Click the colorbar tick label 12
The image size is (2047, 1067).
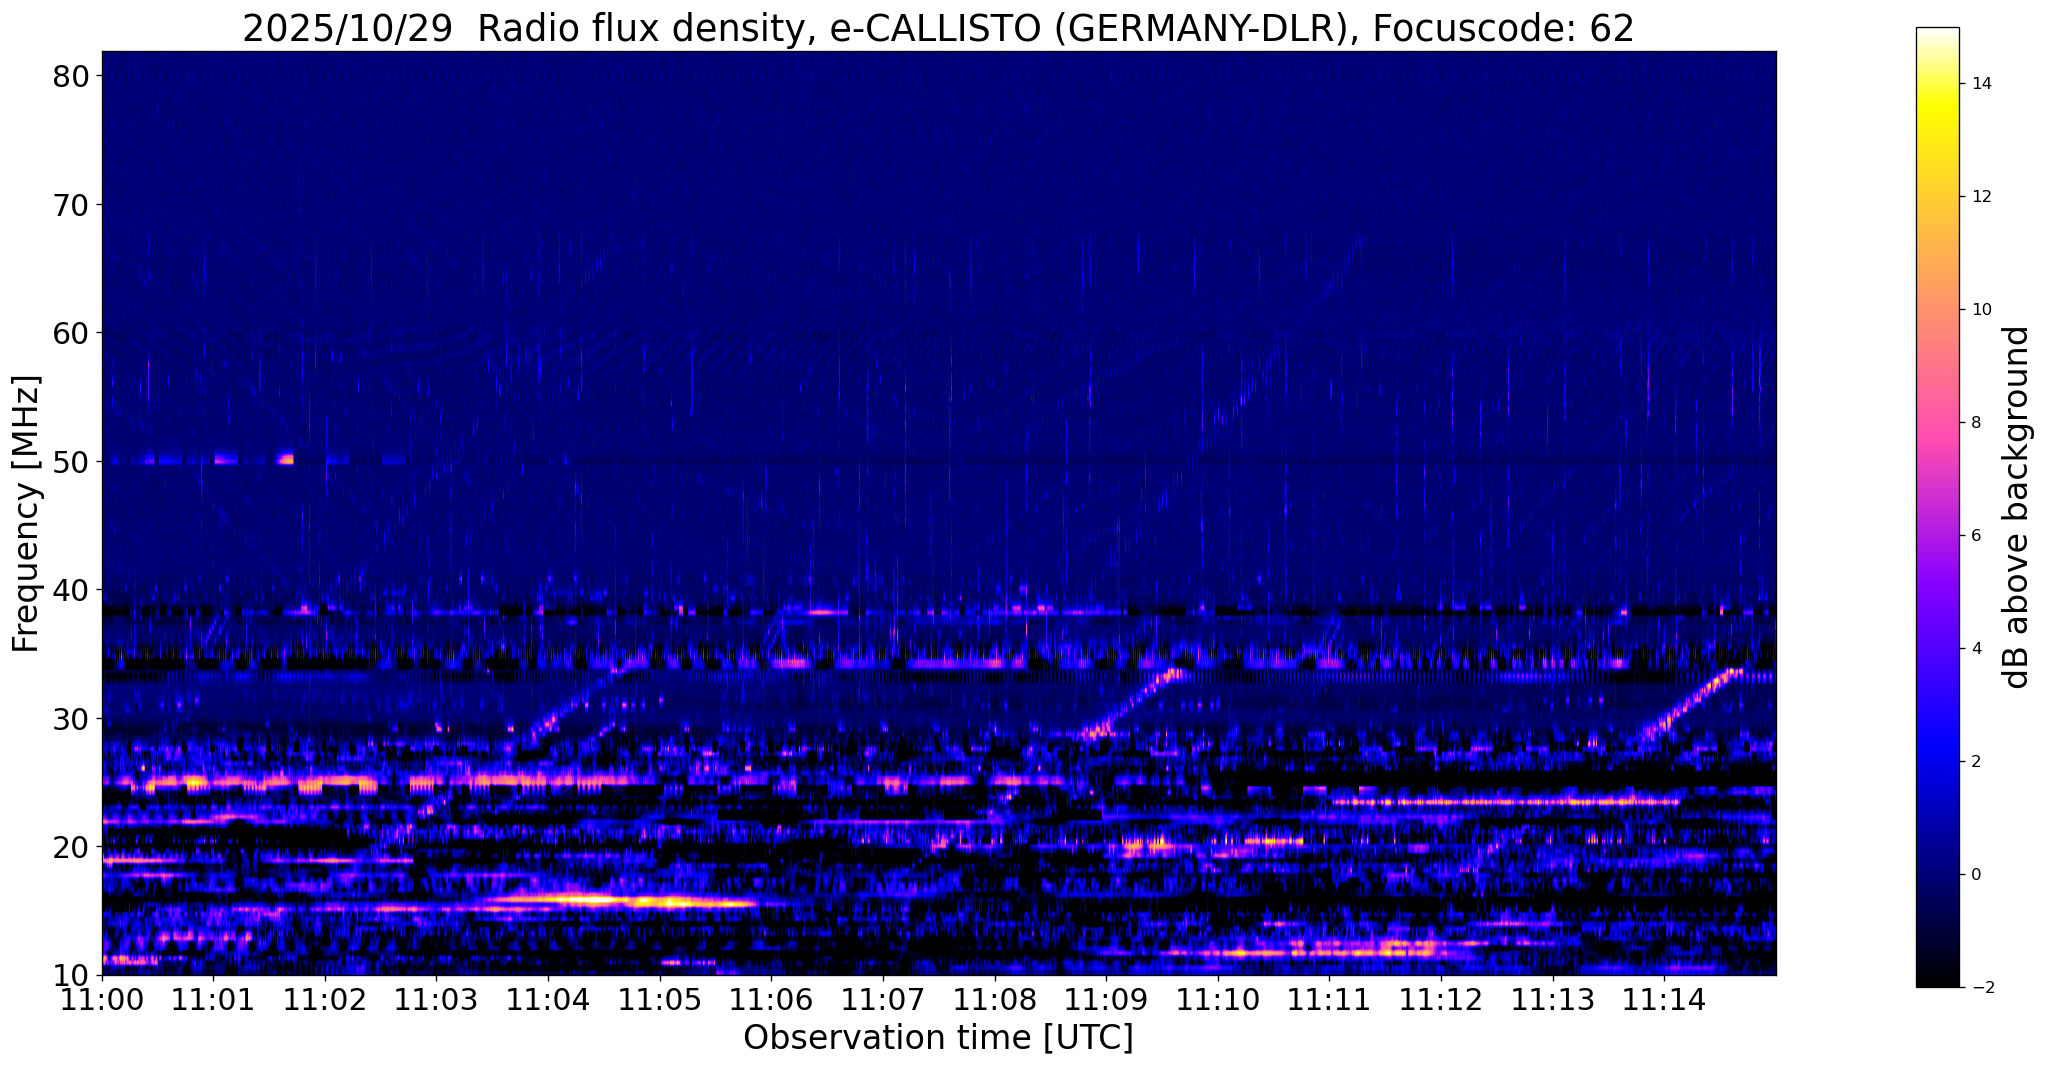pyautogui.click(x=1981, y=197)
